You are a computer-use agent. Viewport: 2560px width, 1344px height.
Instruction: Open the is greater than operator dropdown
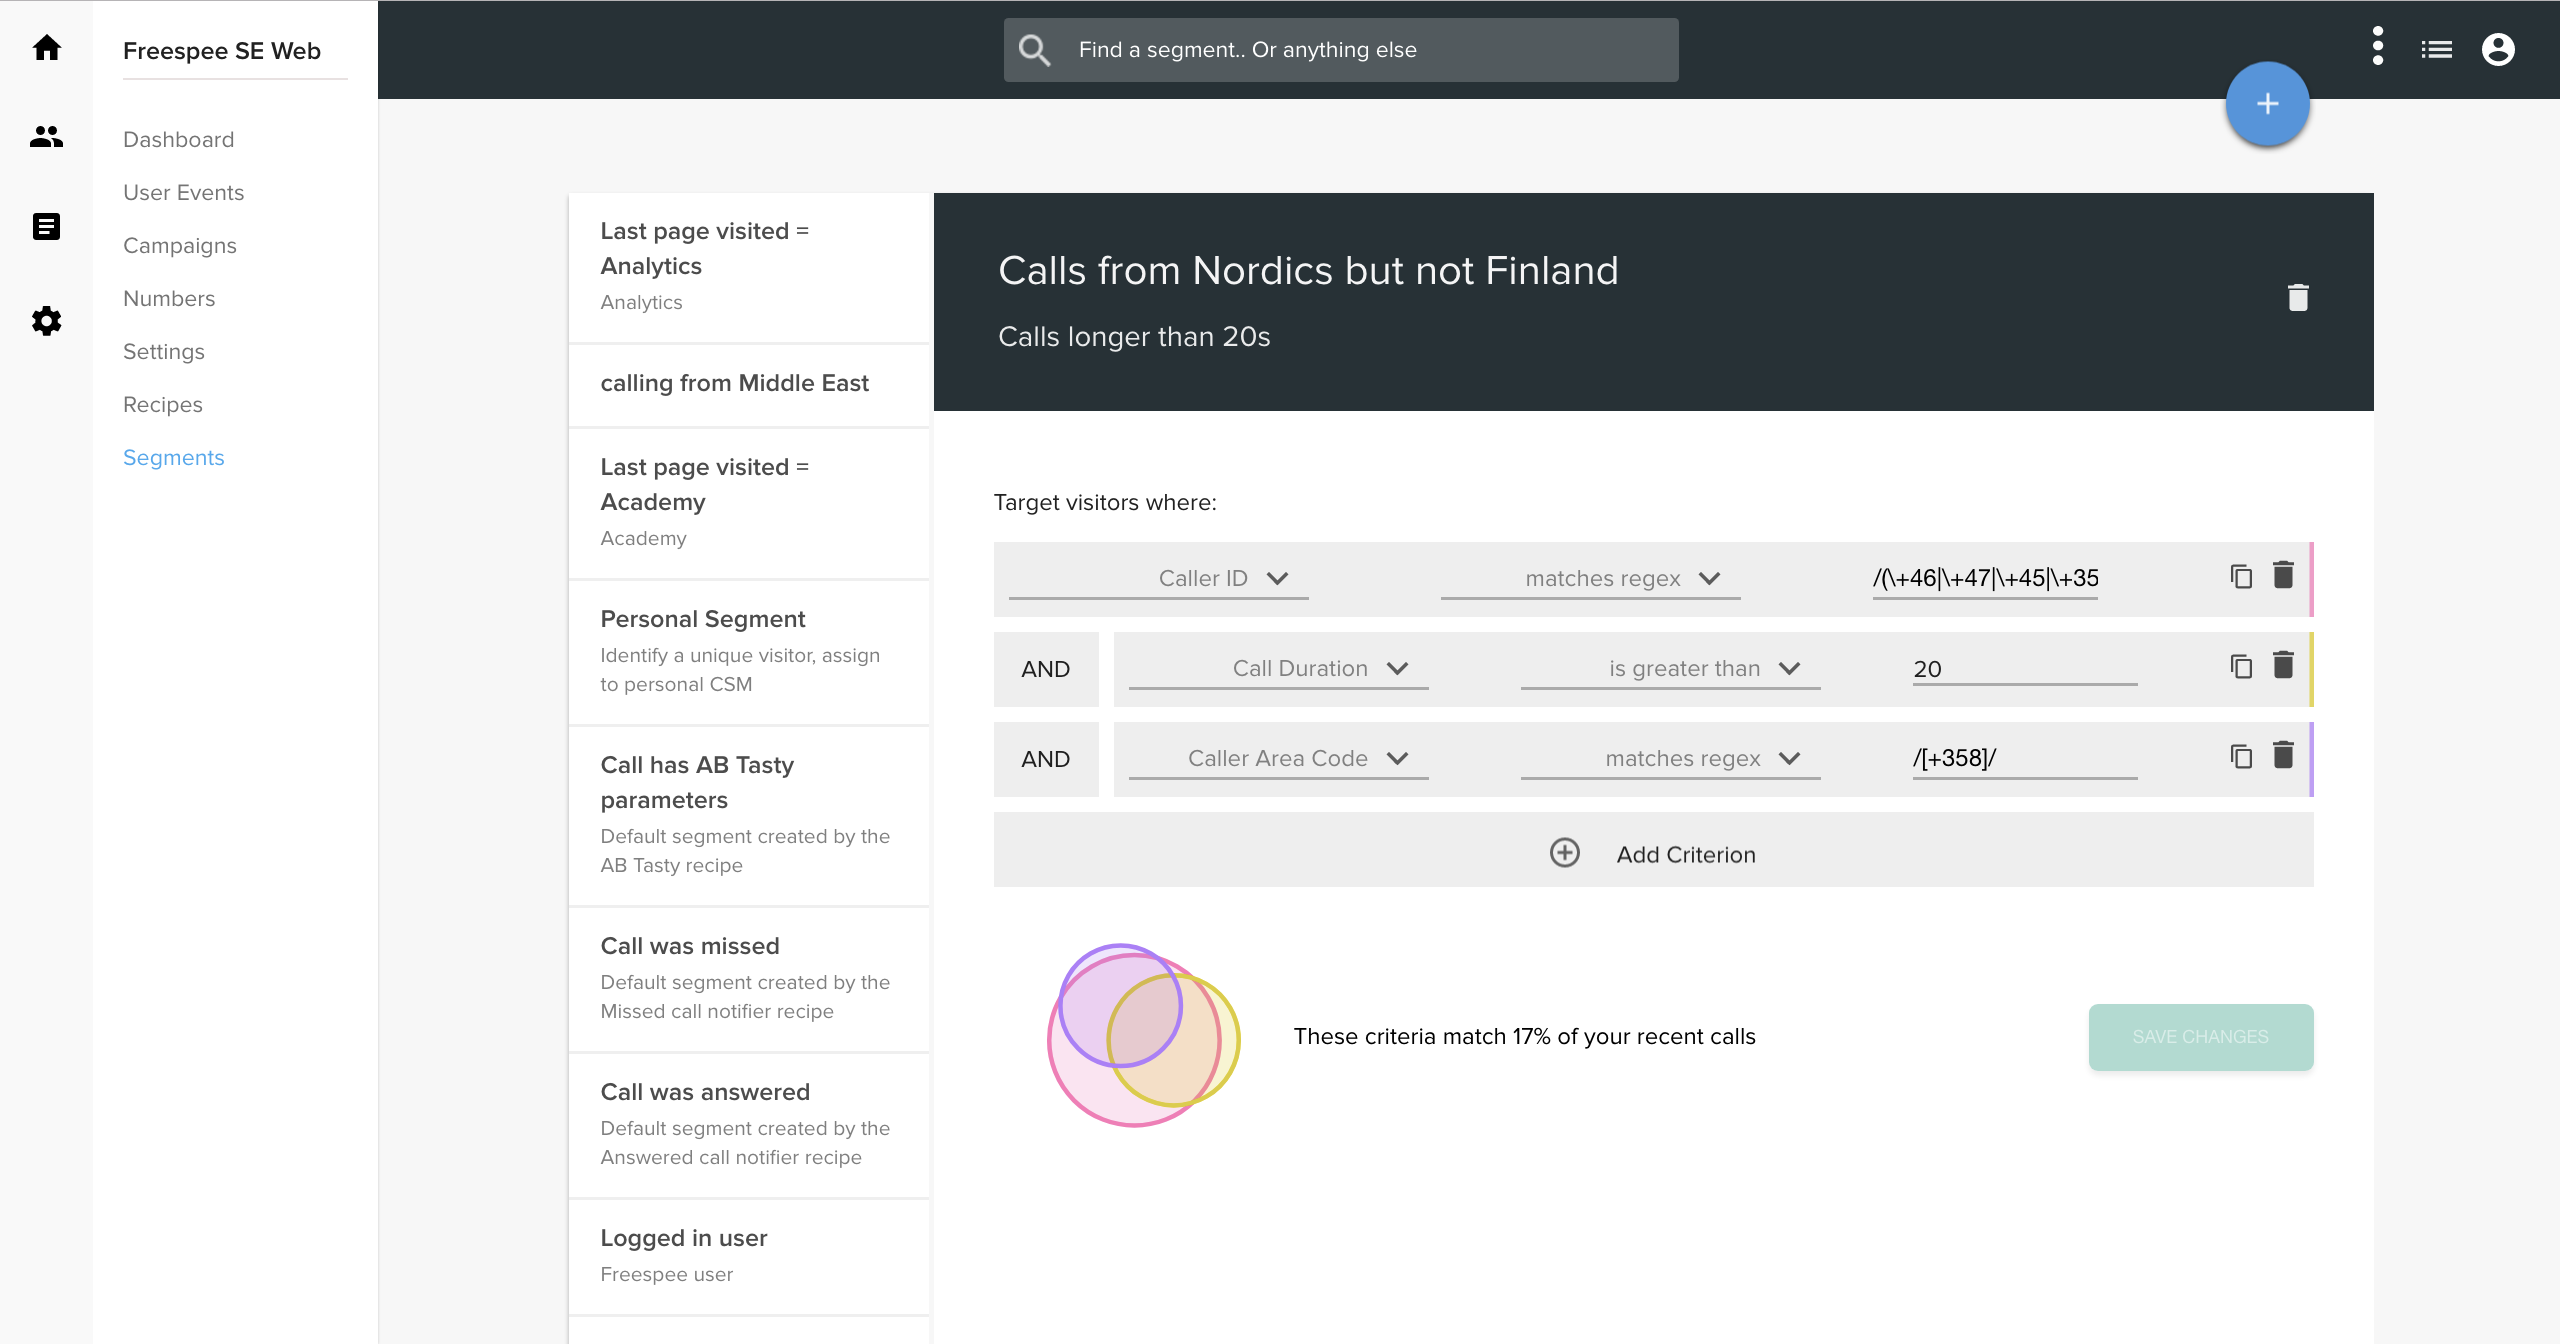1671,668
